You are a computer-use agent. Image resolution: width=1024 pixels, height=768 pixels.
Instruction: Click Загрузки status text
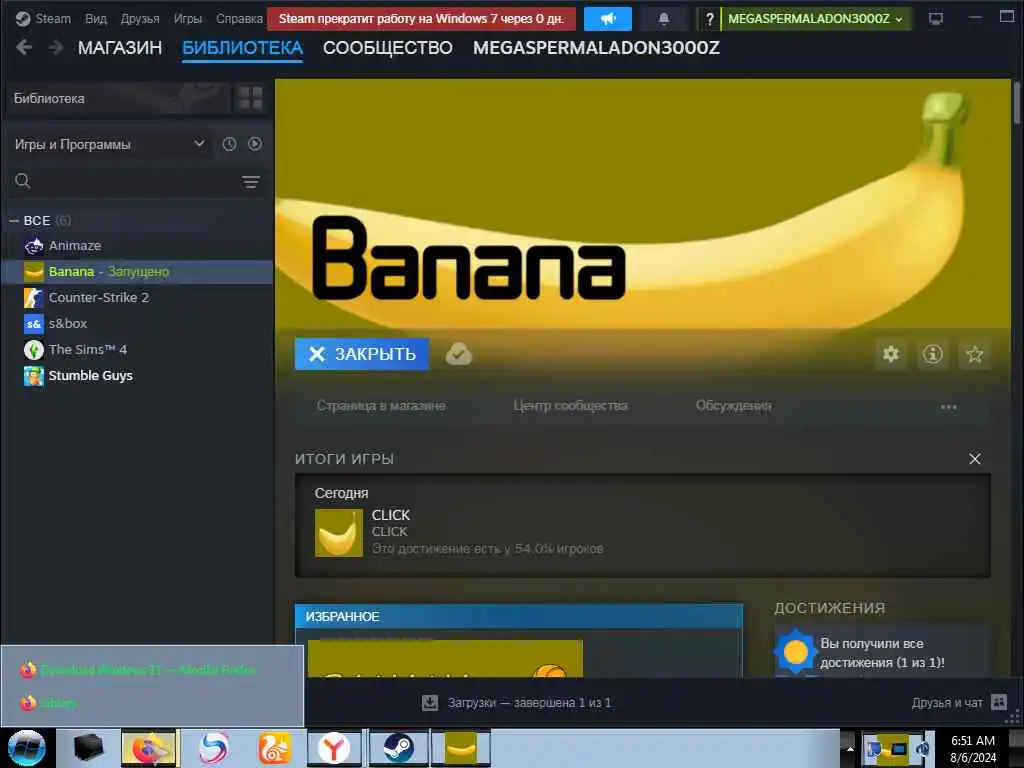529,703
